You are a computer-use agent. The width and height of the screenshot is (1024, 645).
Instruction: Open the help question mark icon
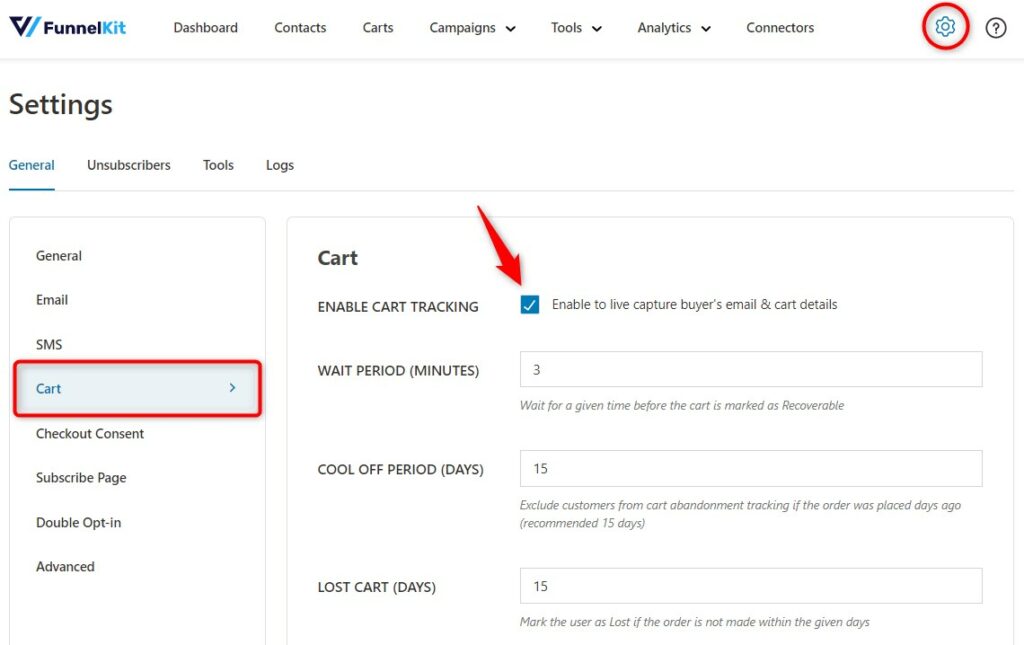(x=995, y=28)
